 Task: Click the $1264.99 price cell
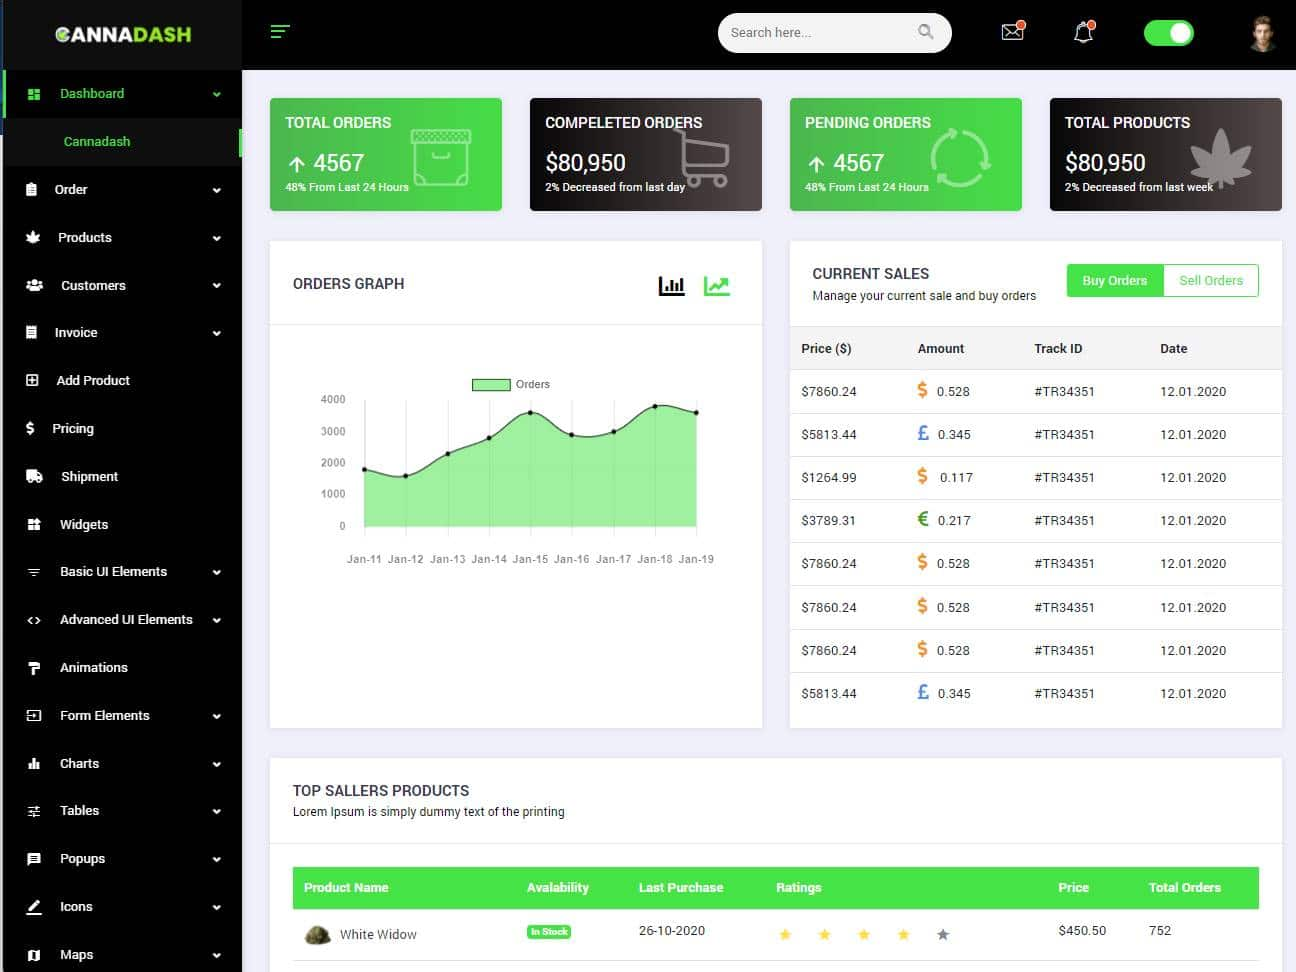click(x=829, y=477)
